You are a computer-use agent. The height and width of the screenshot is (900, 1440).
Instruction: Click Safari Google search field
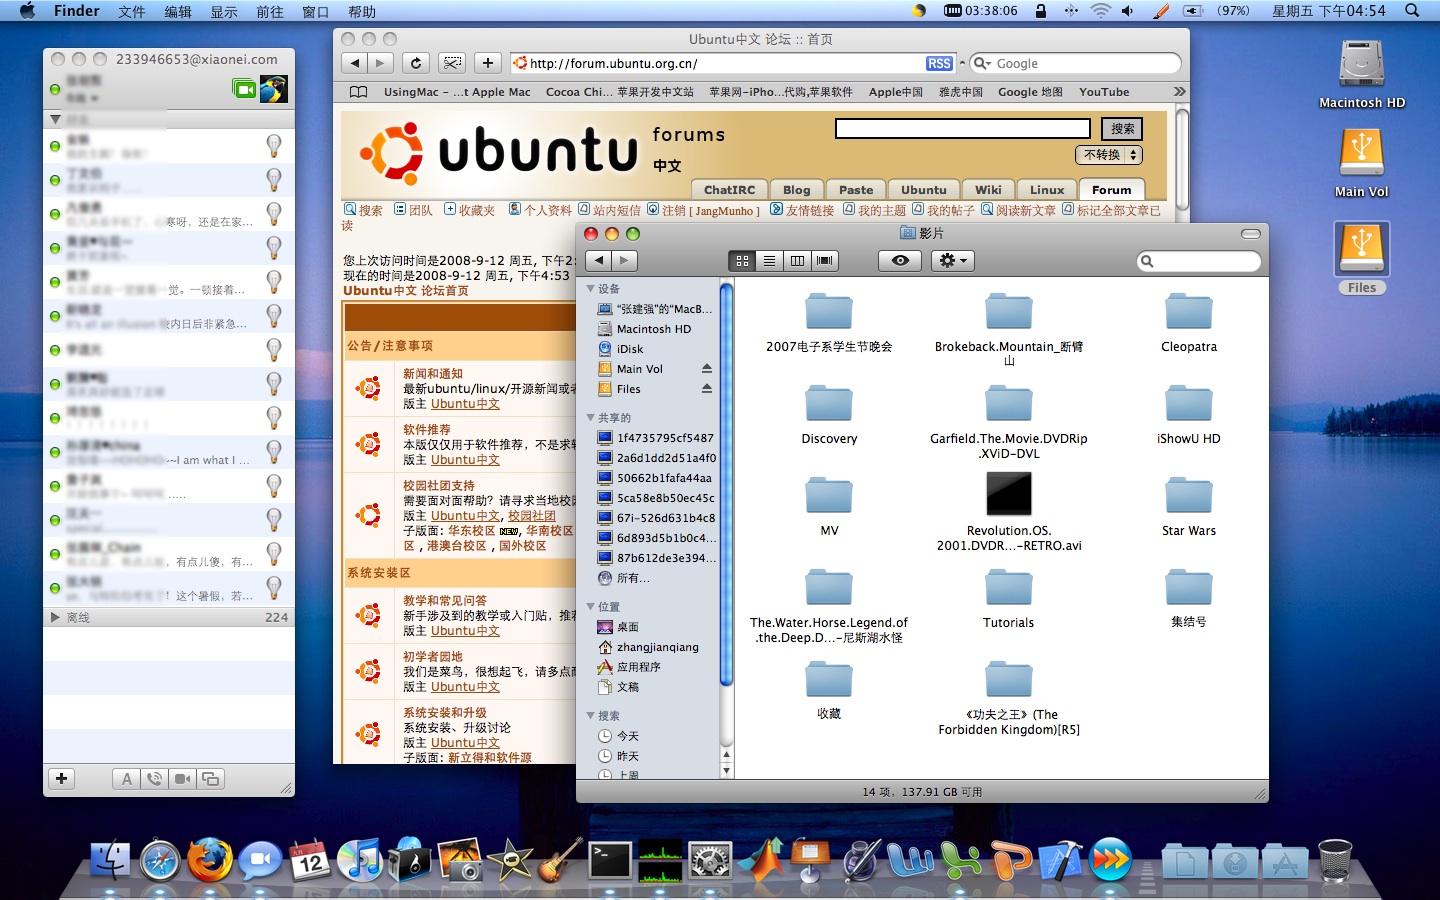tap(1076, 63)
